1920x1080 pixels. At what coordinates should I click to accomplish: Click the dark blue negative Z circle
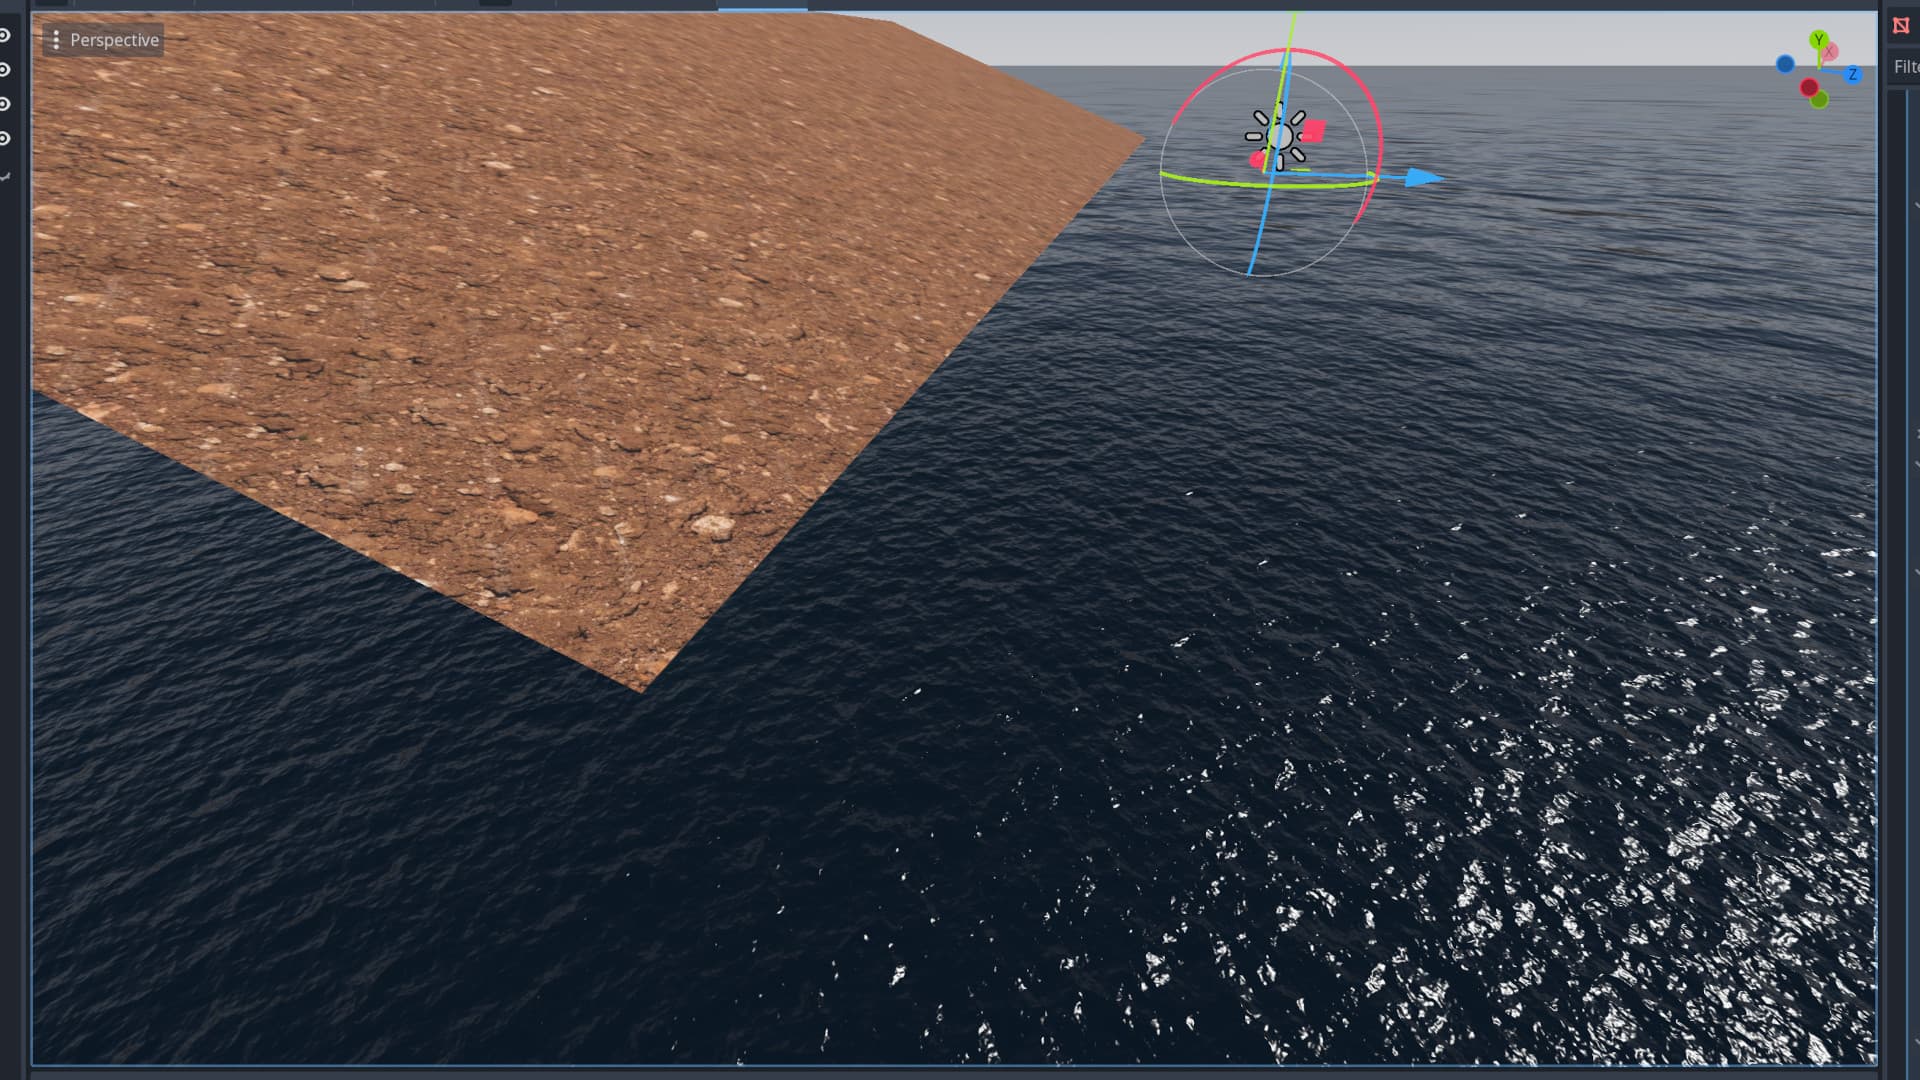1785,64
